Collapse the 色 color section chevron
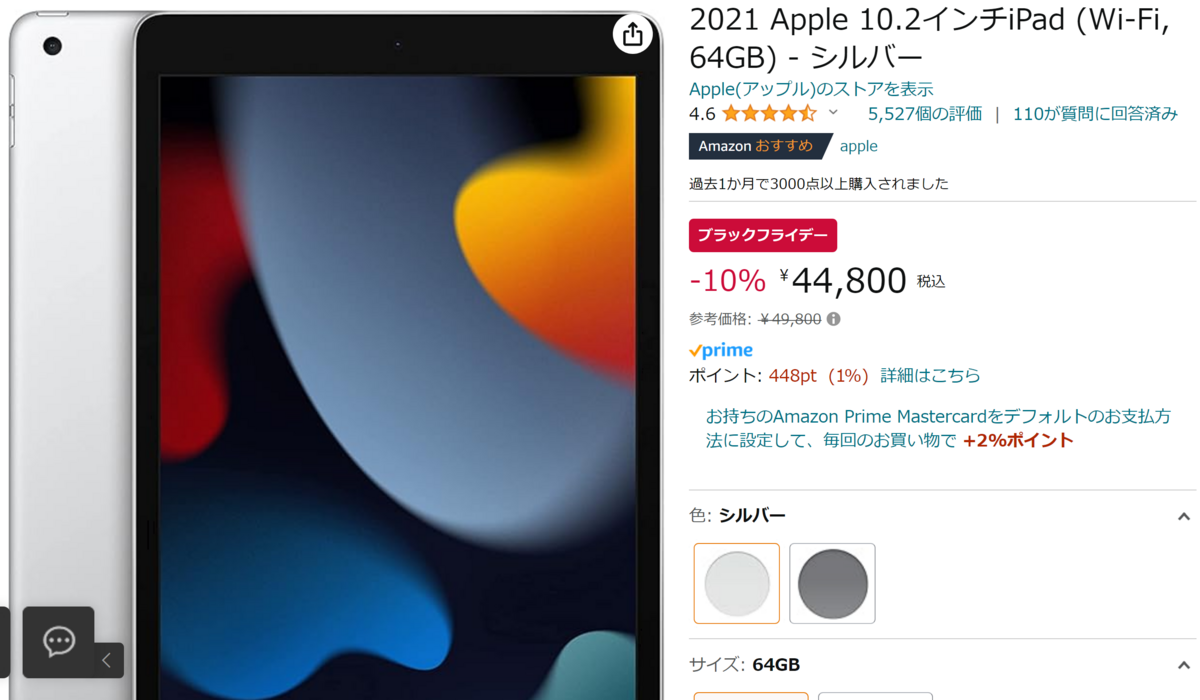The width and height of the screenshot is (1200, 700). pyautogui.click(x=1183, y=517)
